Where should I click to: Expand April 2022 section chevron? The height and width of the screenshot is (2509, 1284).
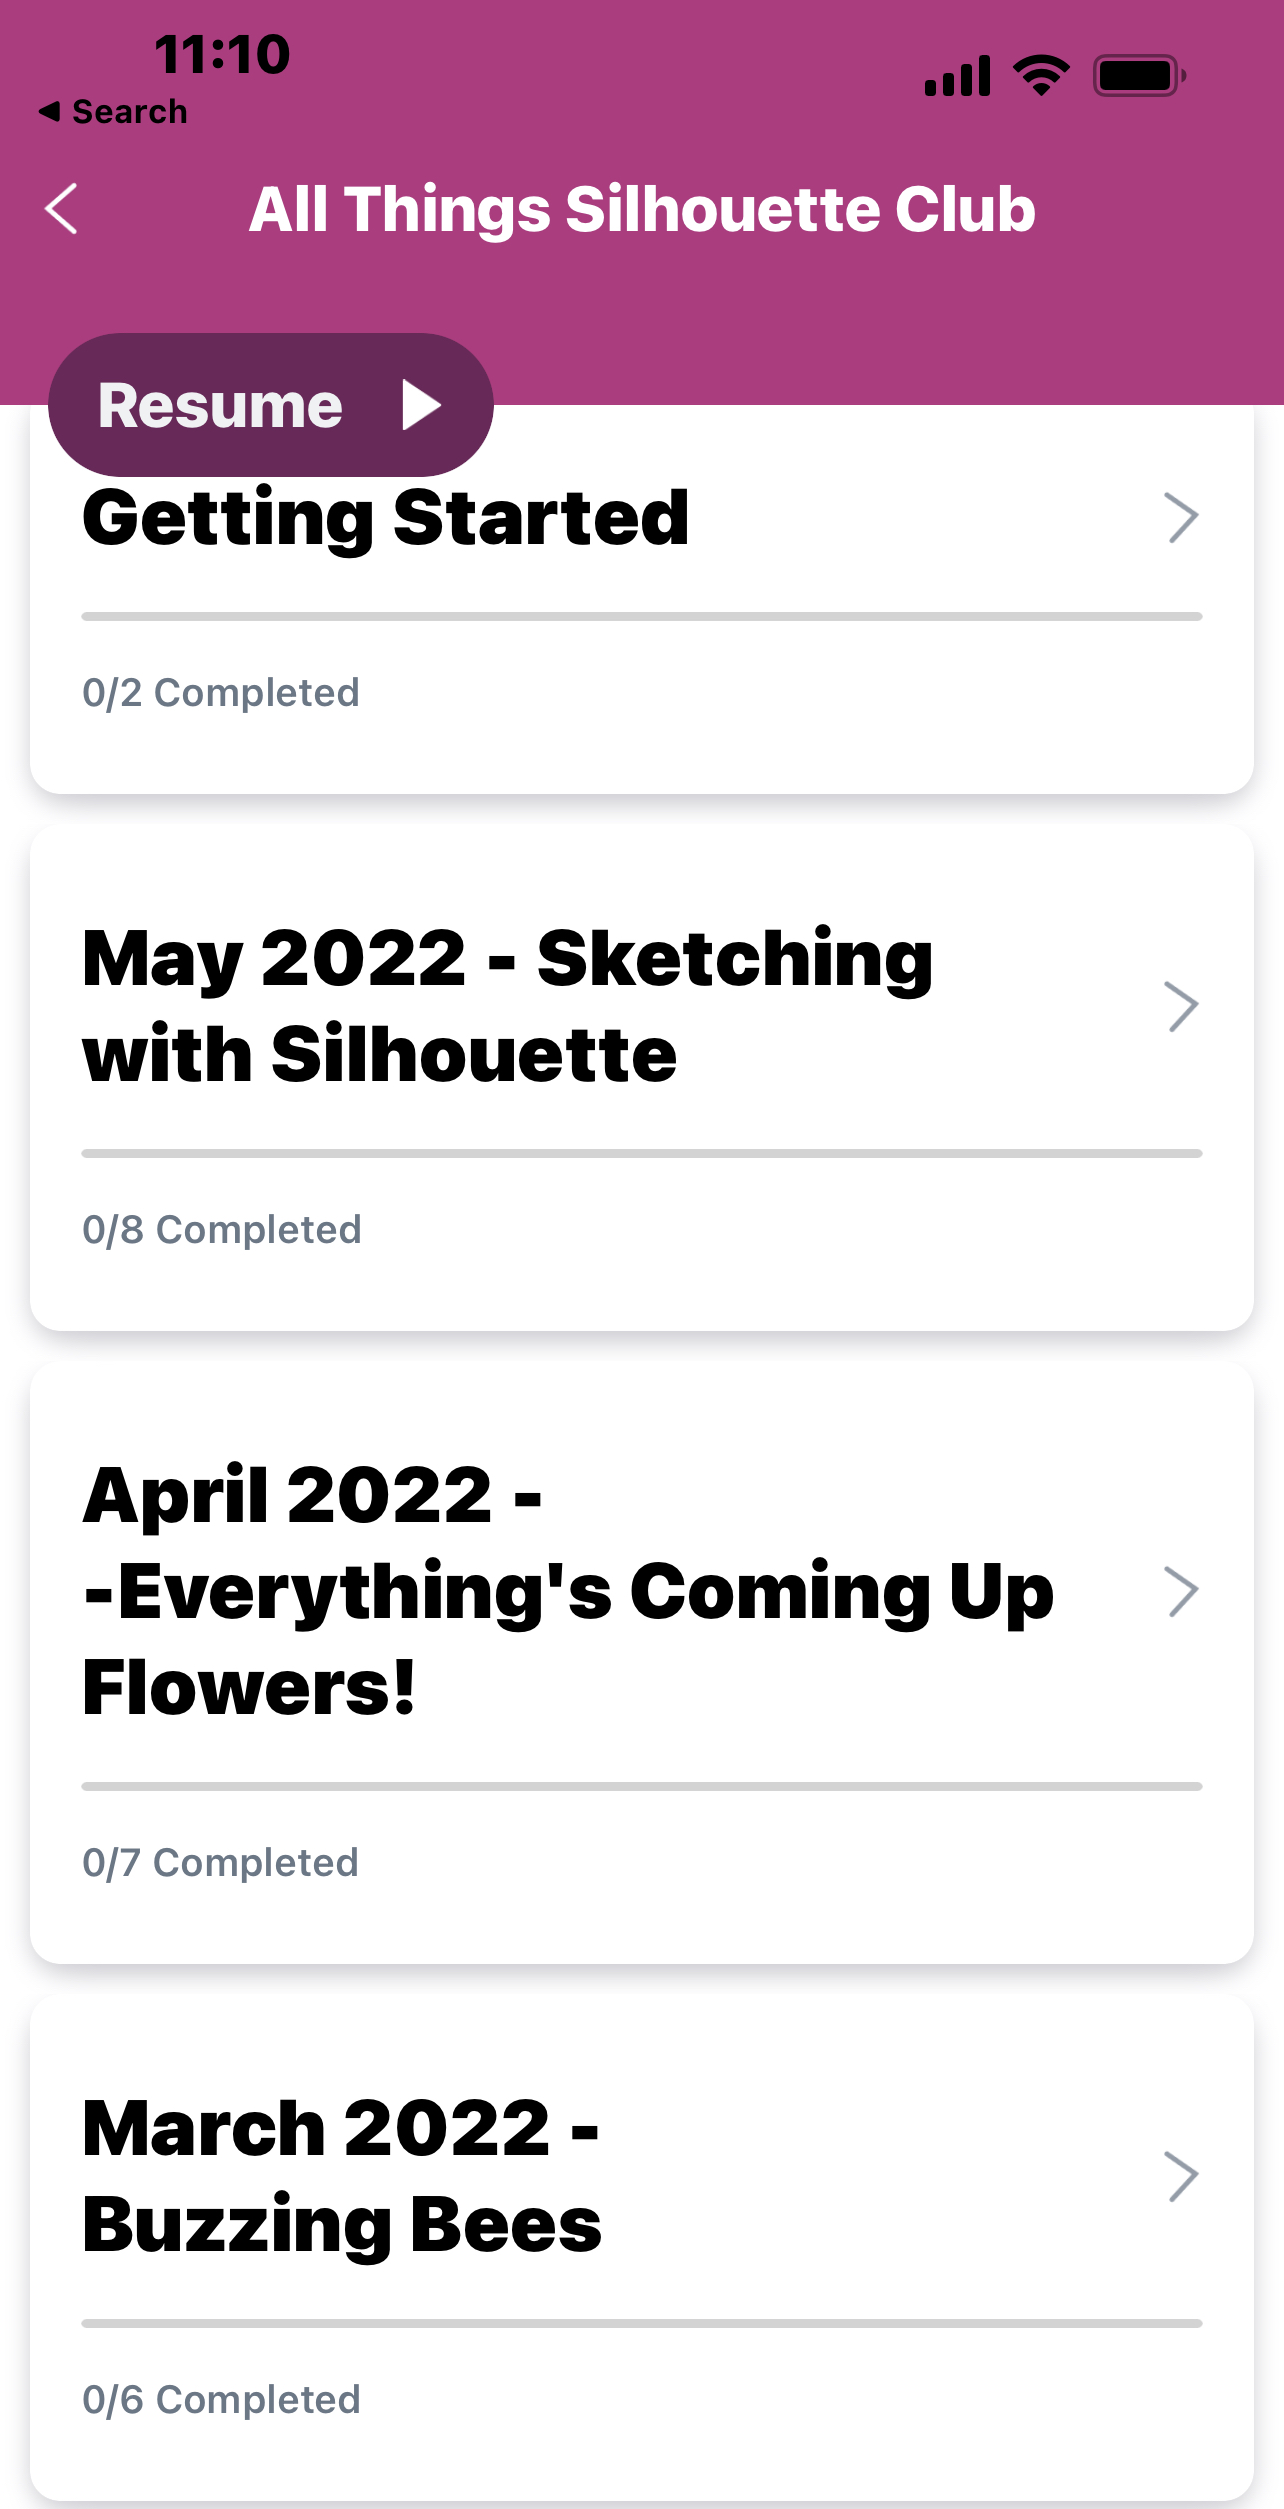(x=1182, y=1591)
